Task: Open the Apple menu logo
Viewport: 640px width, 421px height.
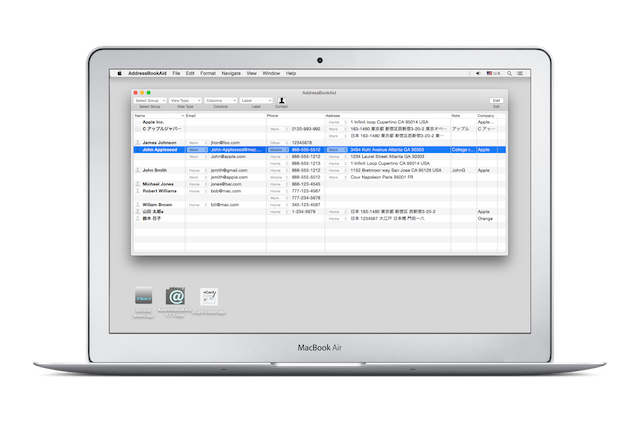Action: [x=120, y=74]
